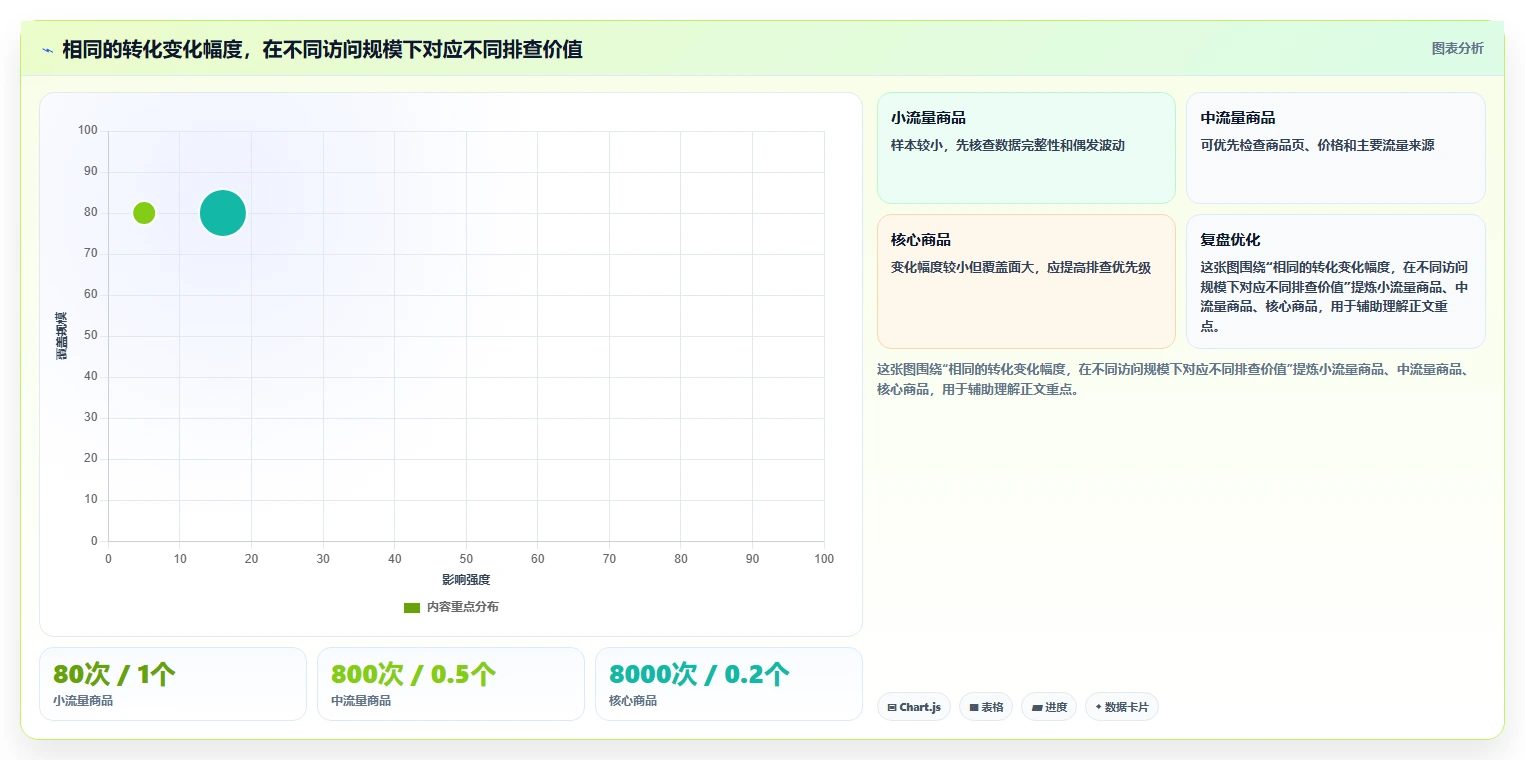
Task: Open the 核心商品 info card
Action: point(1026,281)
